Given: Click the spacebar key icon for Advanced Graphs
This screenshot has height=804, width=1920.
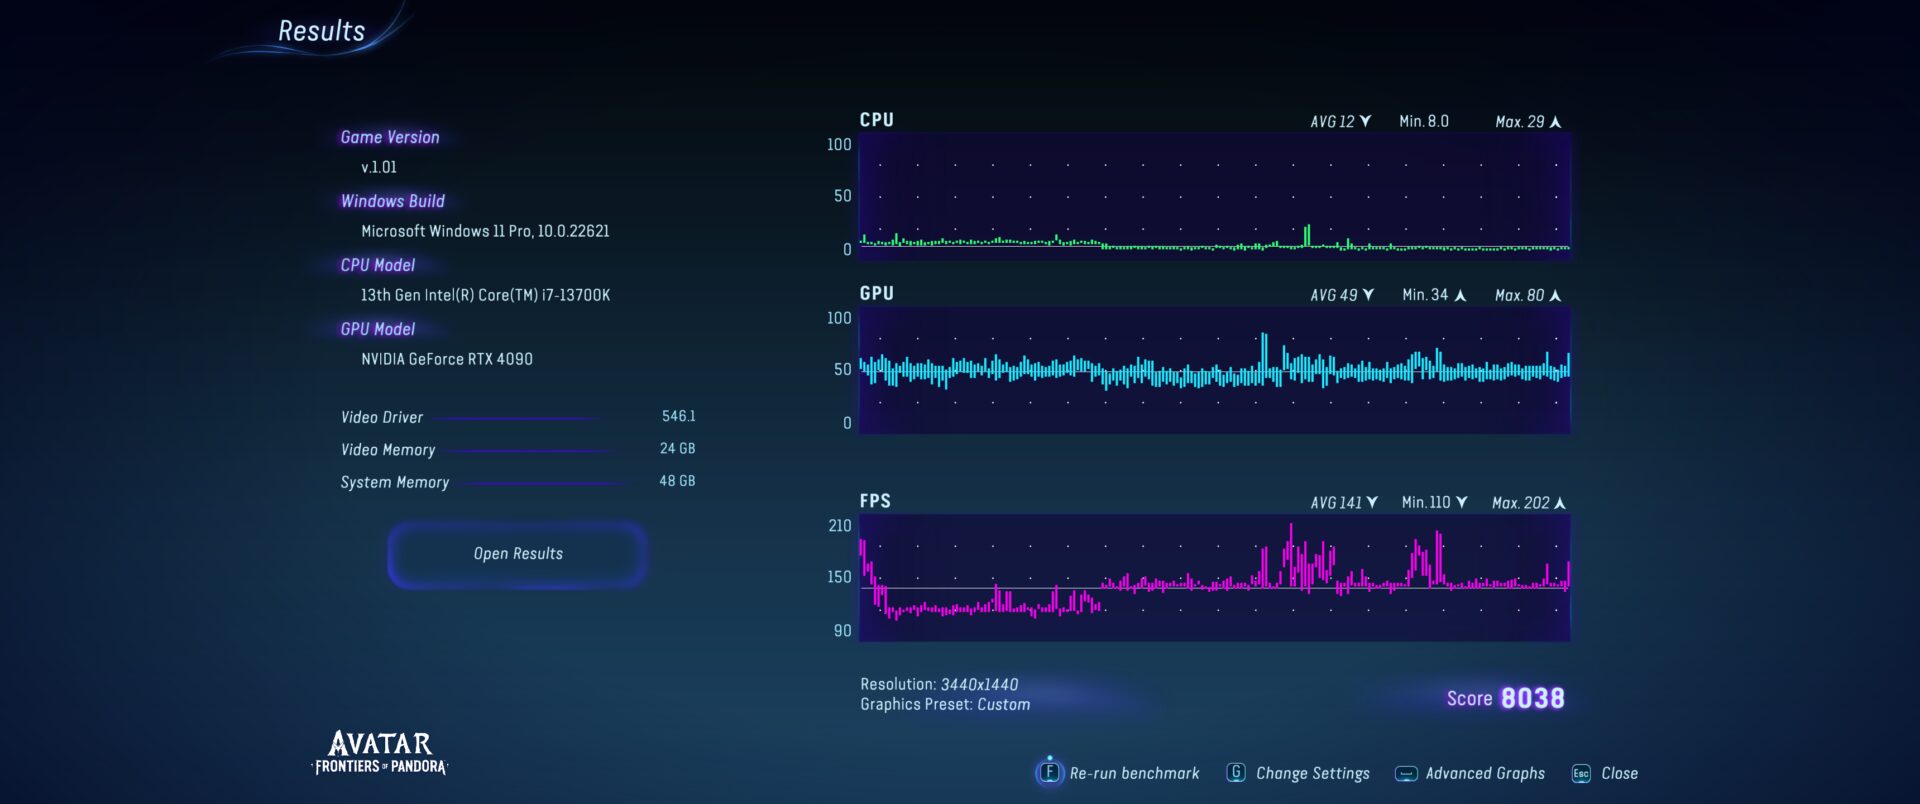Looking at the screenshot, I should pyautogui.click(x=1406, y=773).
